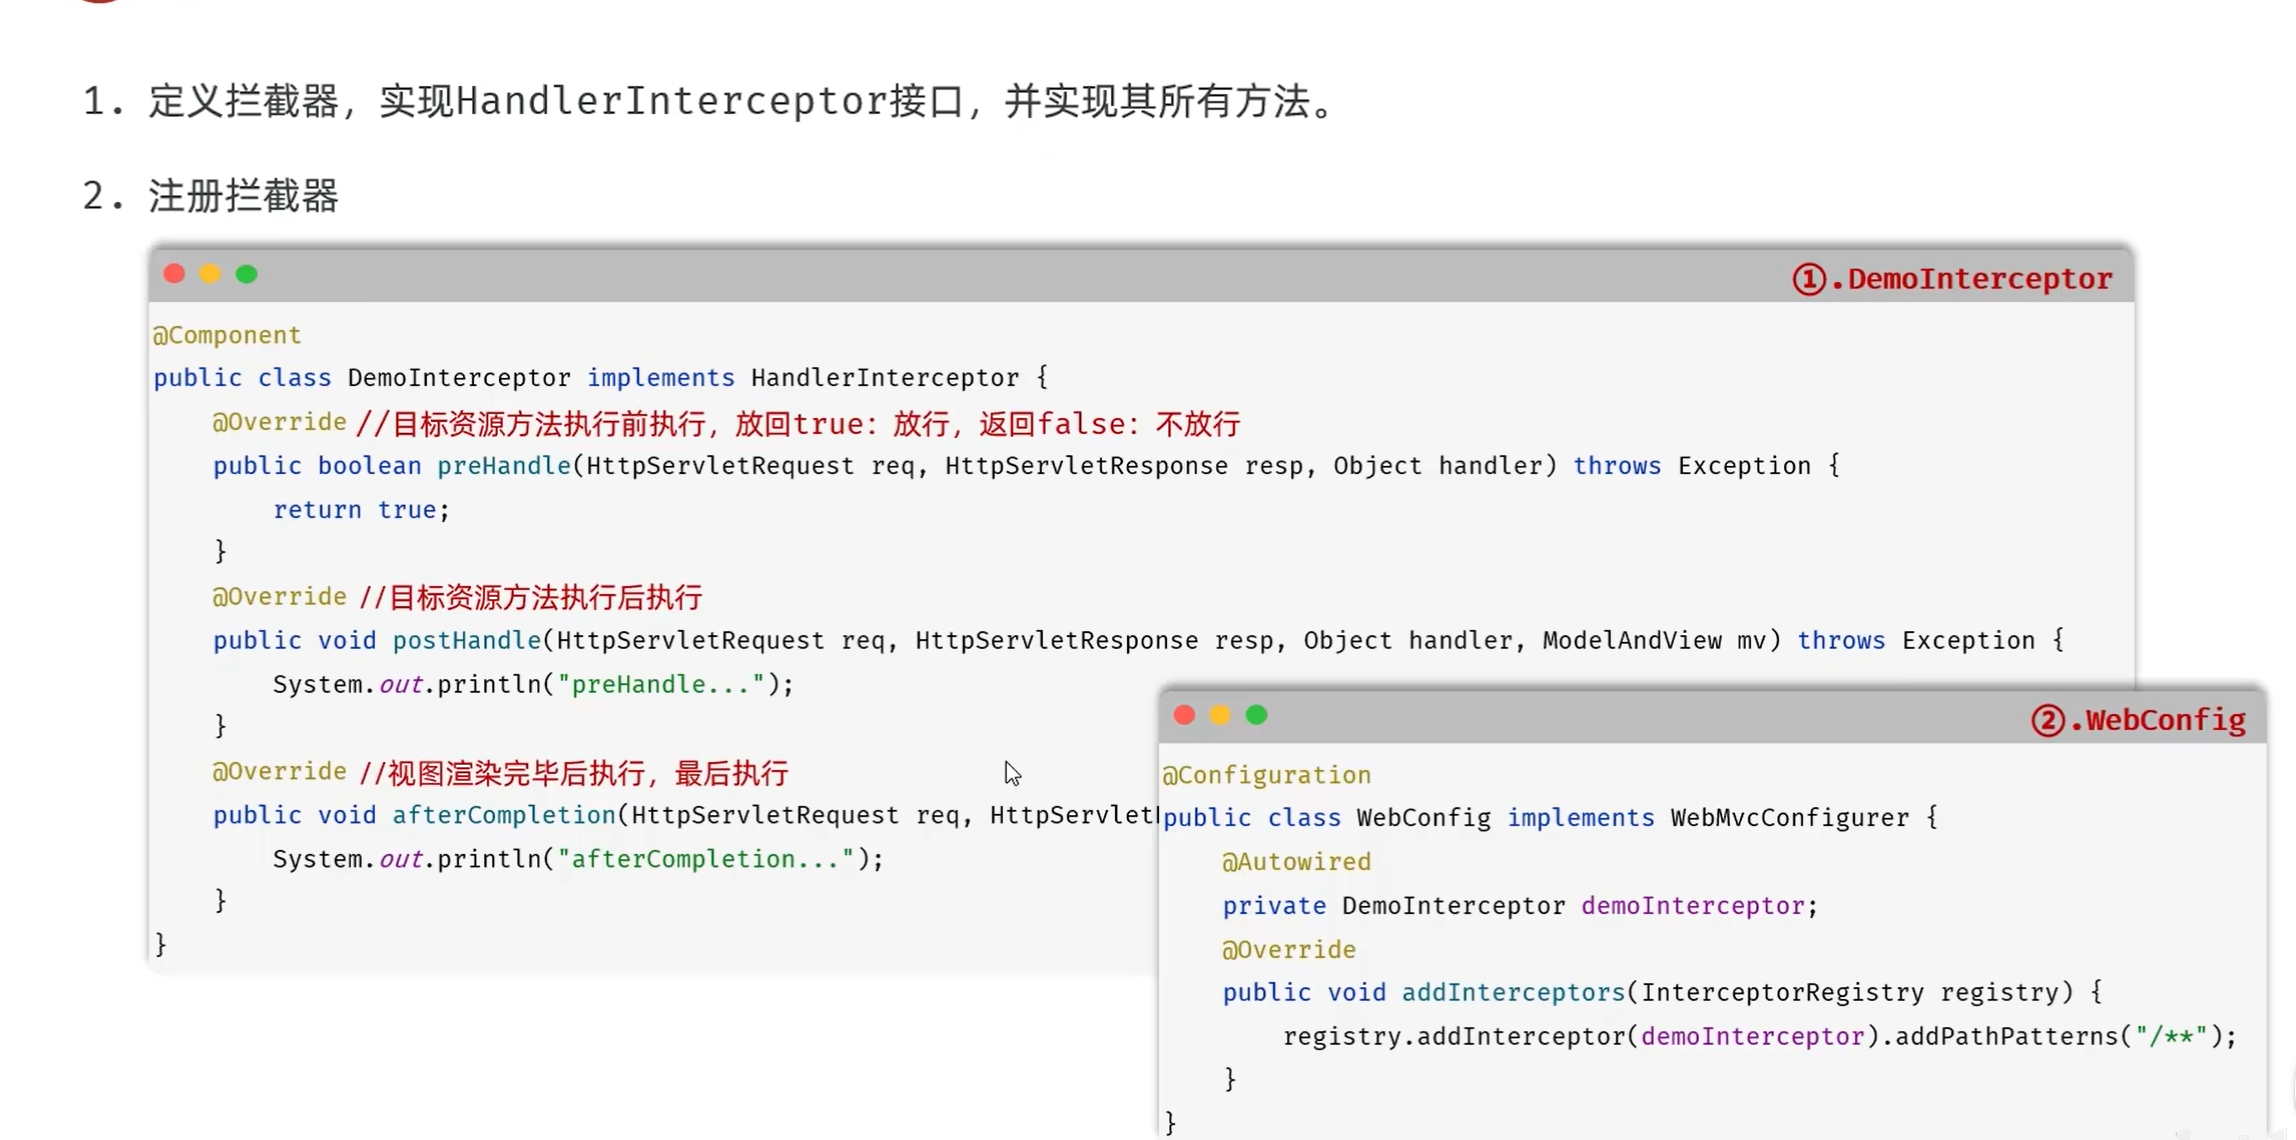Click the @Configuration annotation

(x=1266, y=775)
